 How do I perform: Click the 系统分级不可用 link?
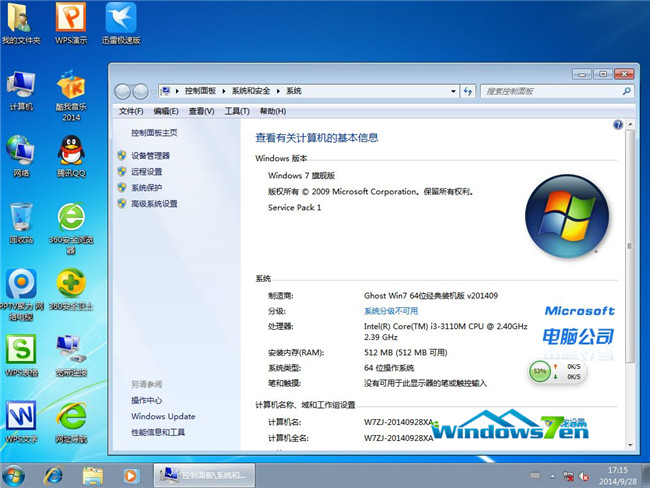pos(391,311)
